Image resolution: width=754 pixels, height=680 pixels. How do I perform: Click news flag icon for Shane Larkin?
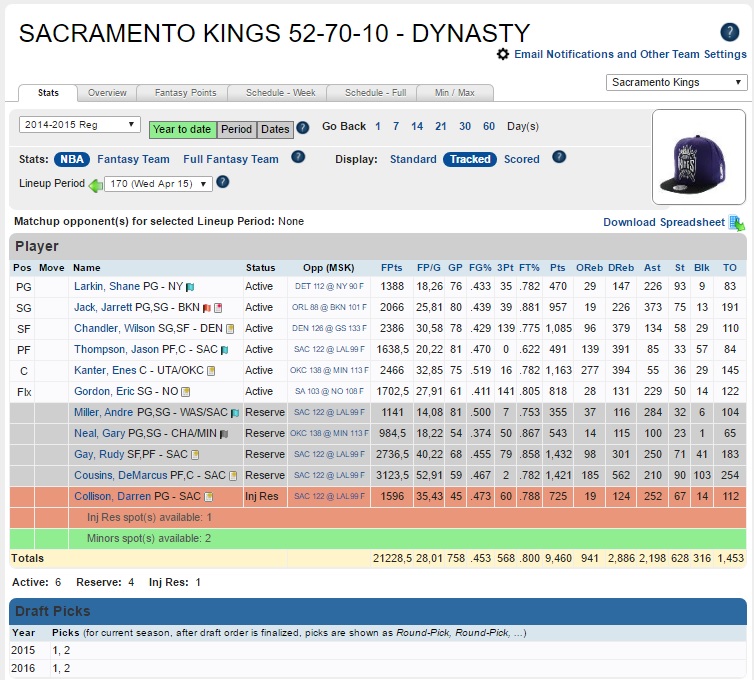point(190,287)
